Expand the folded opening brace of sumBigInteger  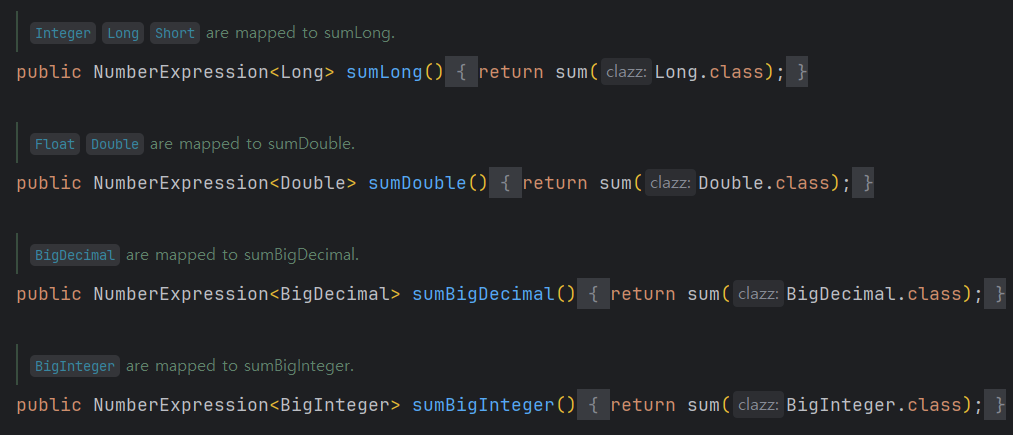[593, 405]
